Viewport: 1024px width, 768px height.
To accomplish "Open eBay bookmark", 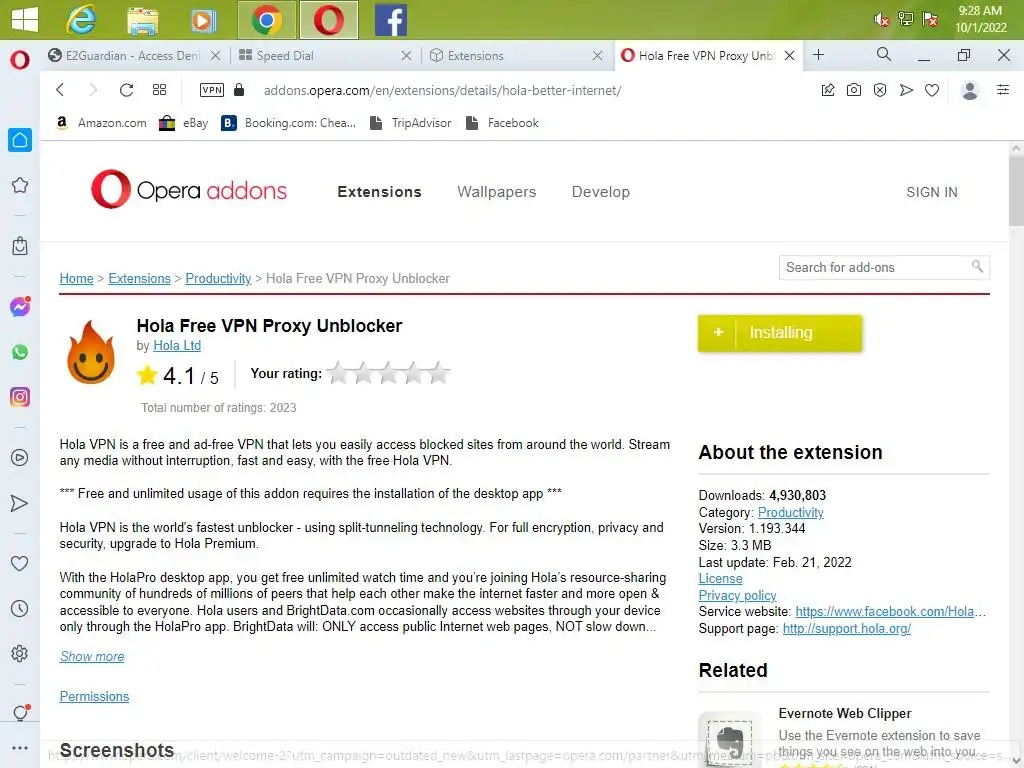I will (x=184, y=123).
